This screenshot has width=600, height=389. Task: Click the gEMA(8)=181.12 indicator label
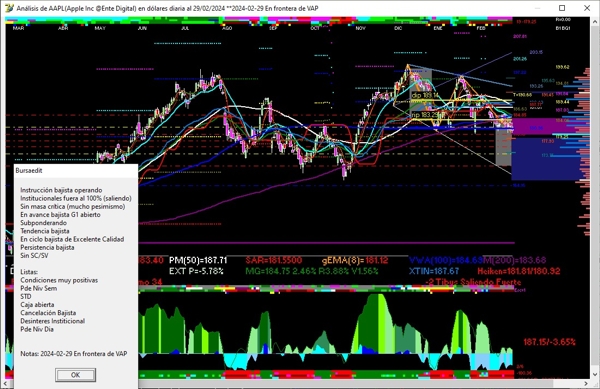pos(355,260)
